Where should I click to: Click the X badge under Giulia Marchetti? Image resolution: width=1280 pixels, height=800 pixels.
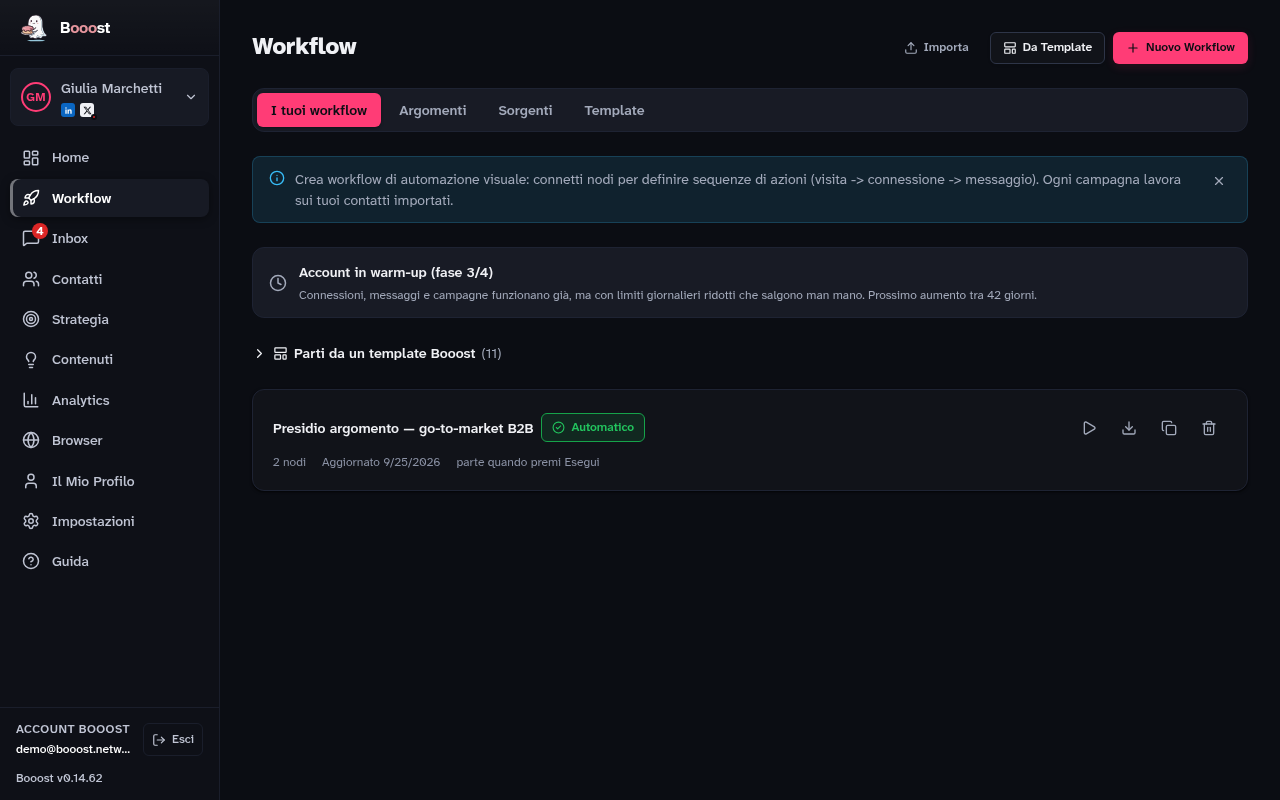point(87,110)
